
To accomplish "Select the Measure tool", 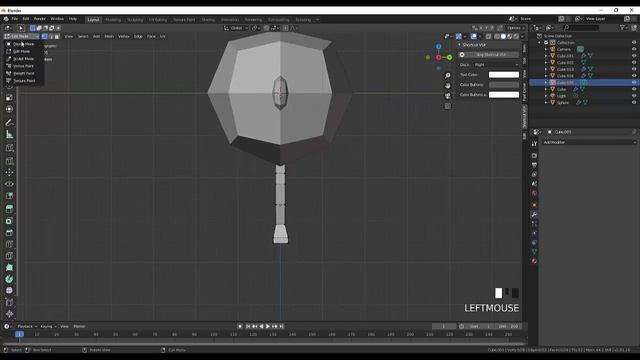I will [x=9, y=134].
